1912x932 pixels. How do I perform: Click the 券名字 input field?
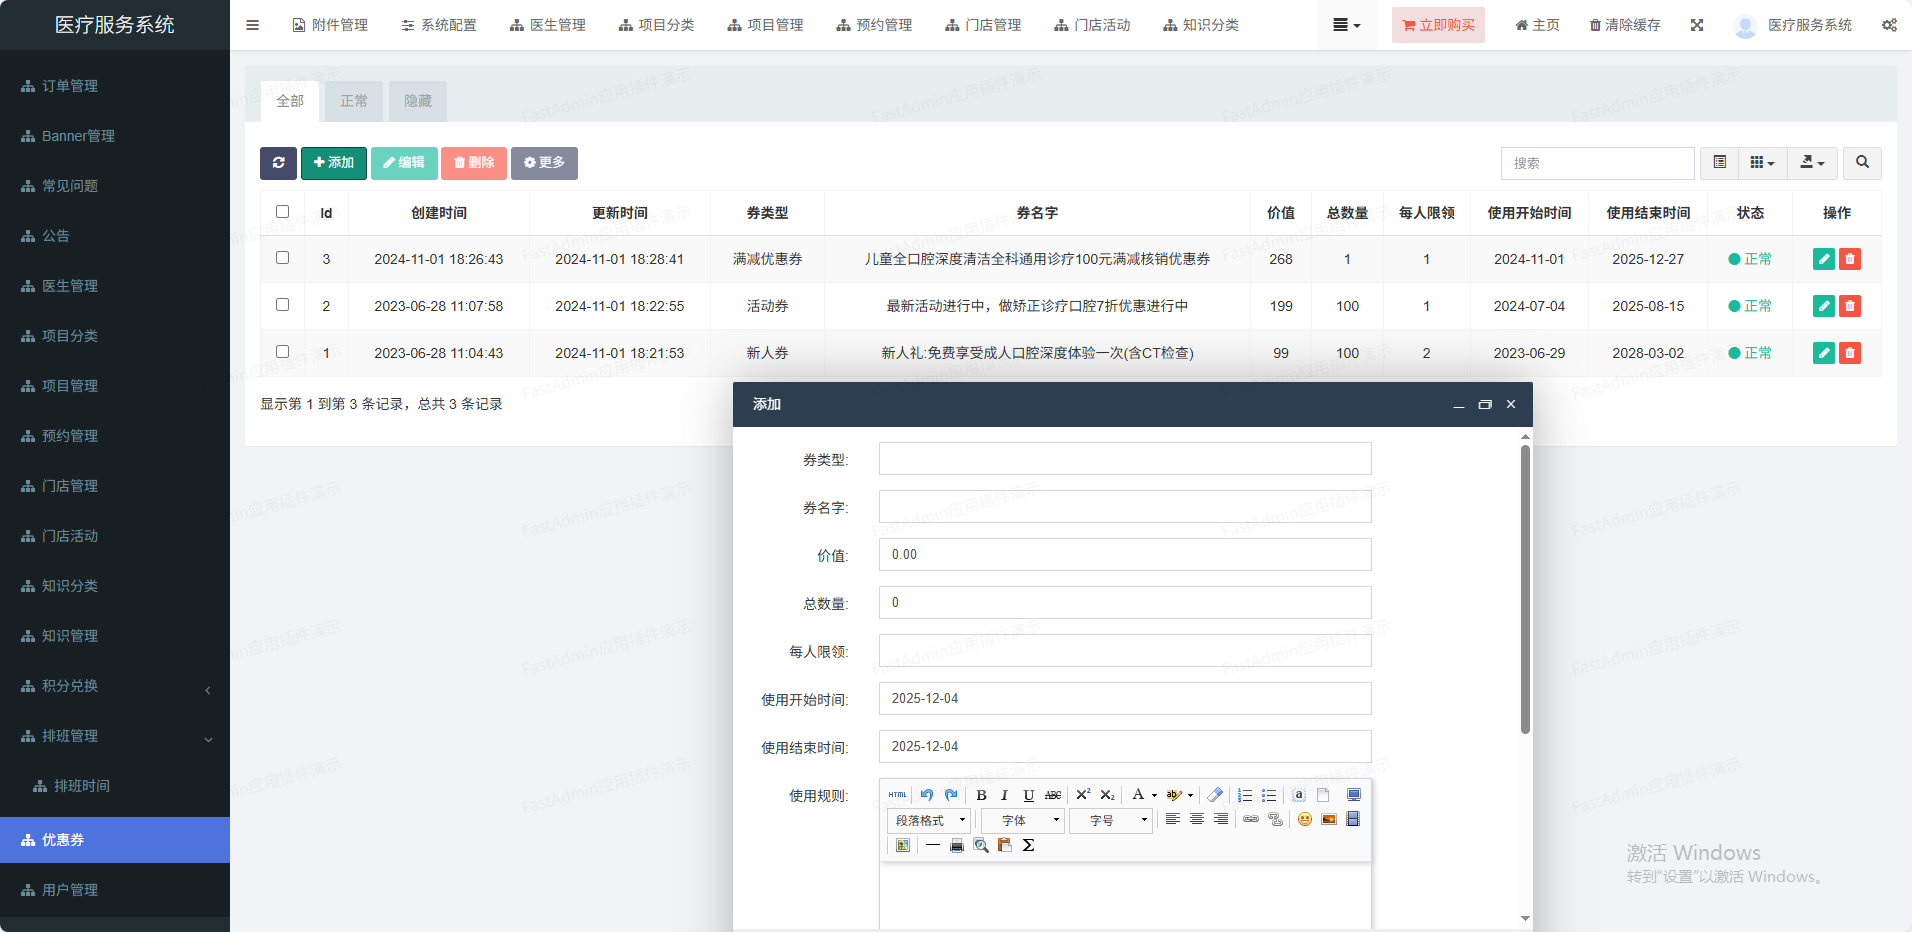tap(1124, 507)
